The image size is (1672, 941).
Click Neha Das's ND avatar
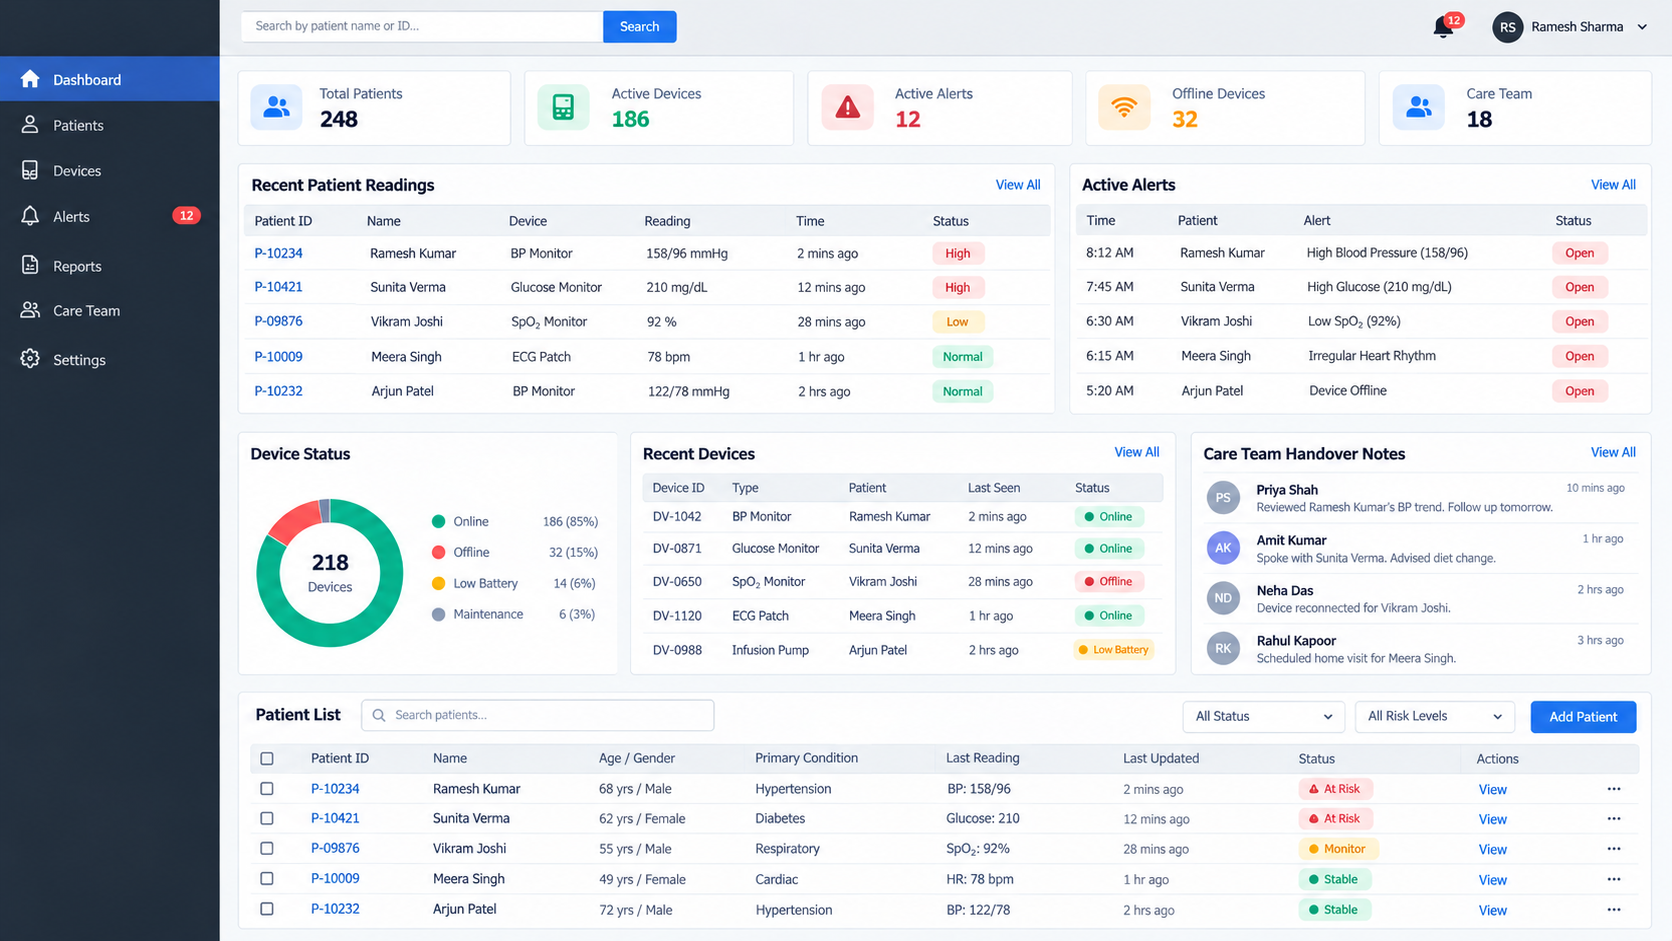(1223, 598)
